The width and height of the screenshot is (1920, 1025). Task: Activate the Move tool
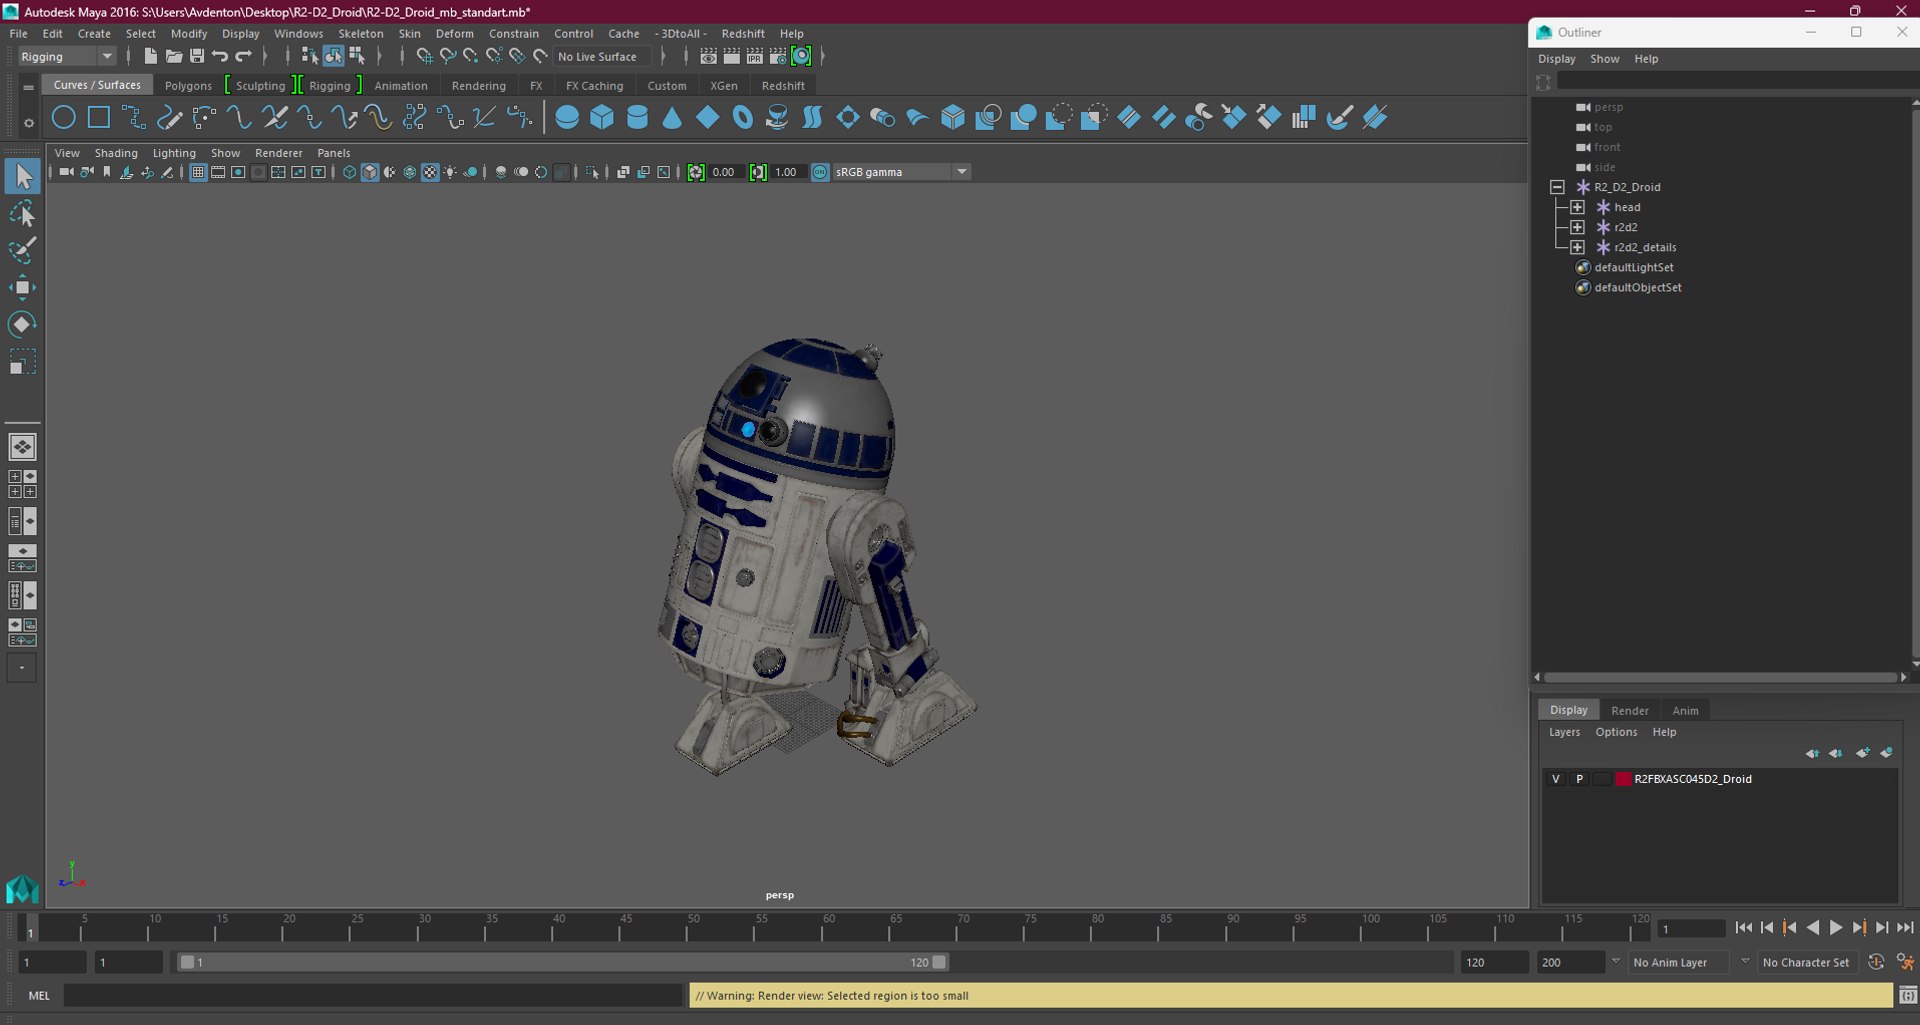(22, 287)
